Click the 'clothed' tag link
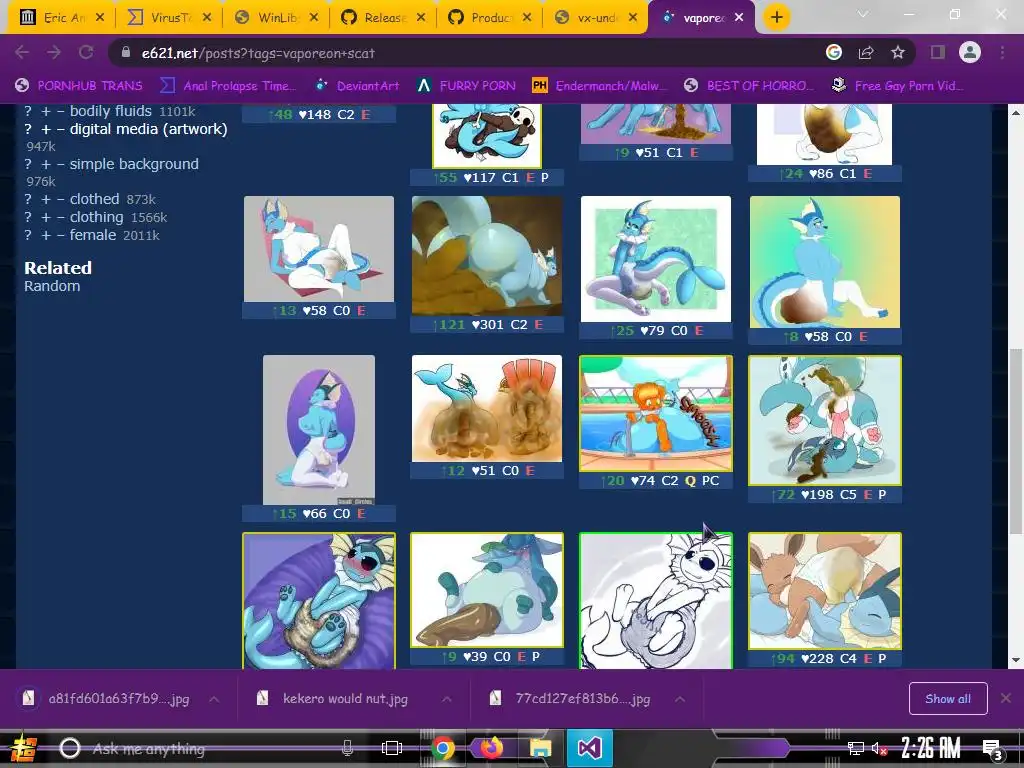1024x768 pixels. pyautogui.click(x=94, y=199)
